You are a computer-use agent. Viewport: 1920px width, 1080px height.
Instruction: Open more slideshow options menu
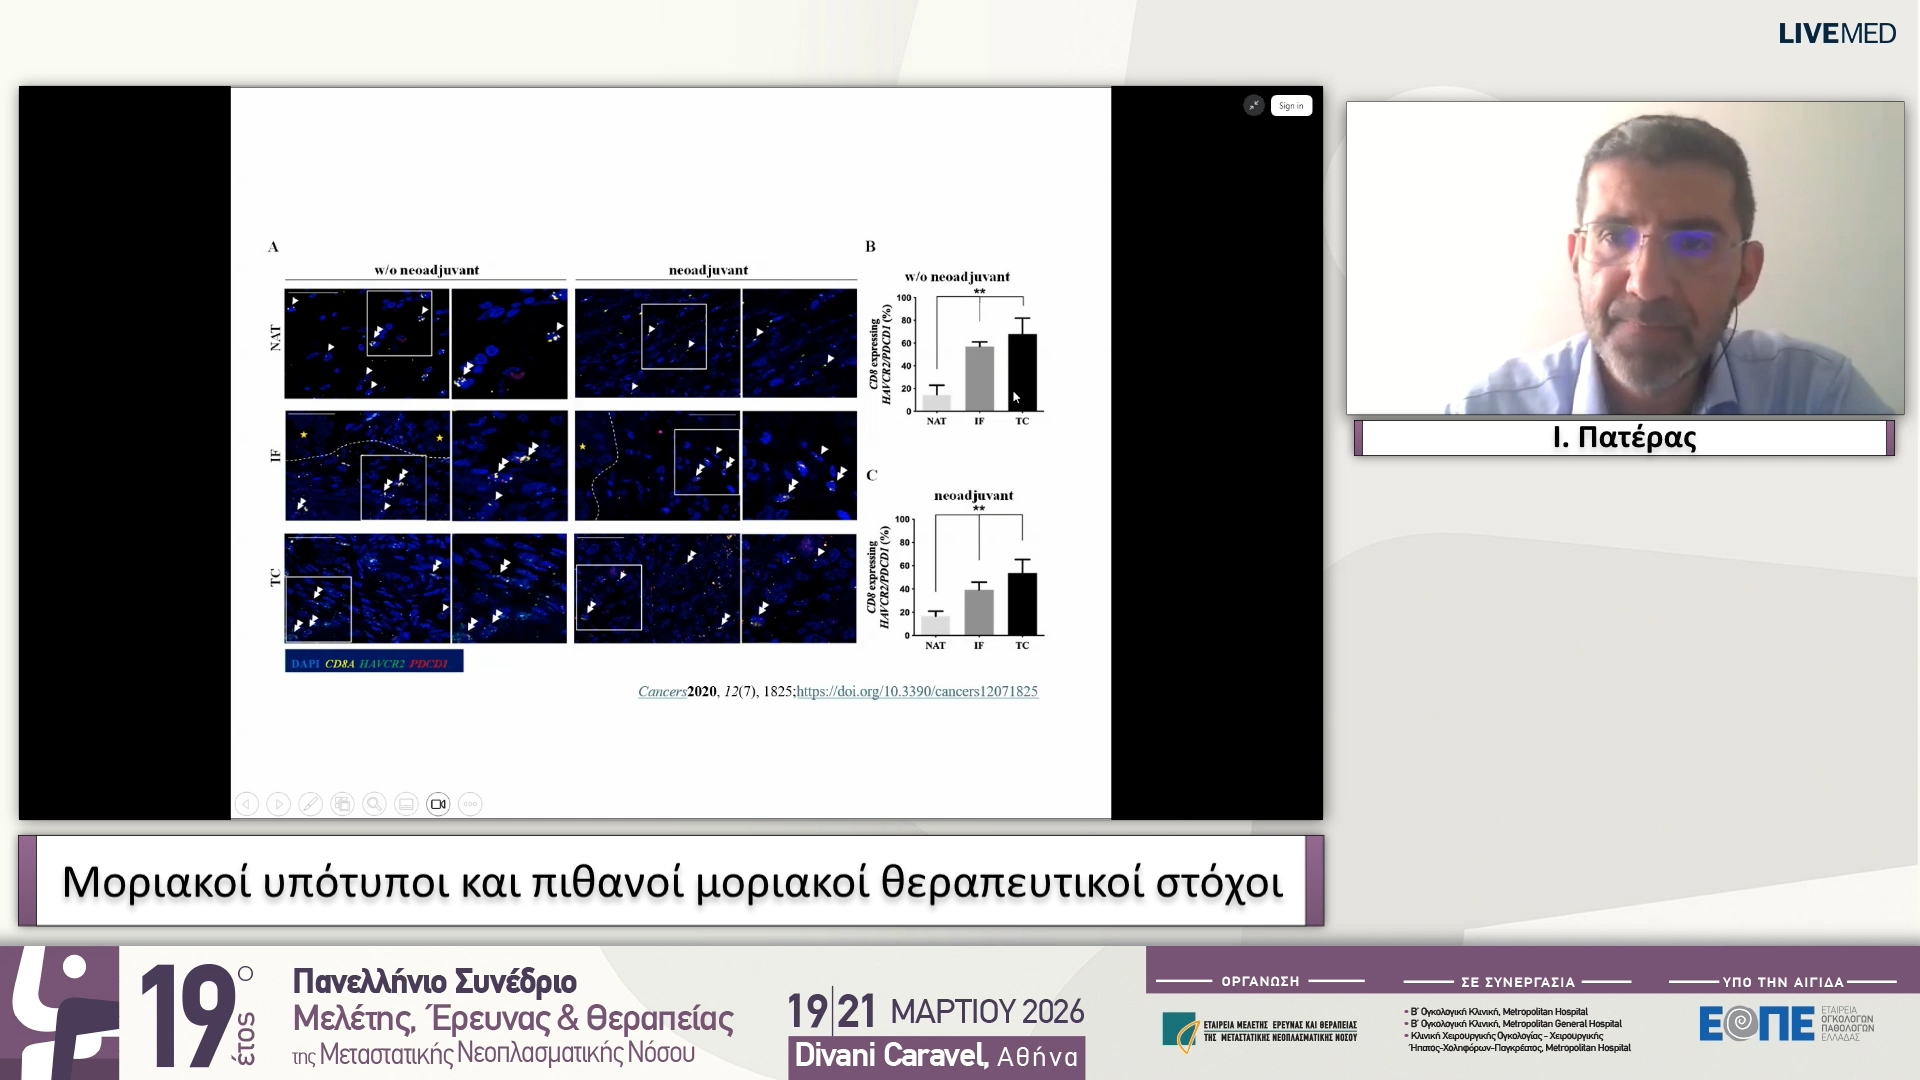(x=470, y=804)
